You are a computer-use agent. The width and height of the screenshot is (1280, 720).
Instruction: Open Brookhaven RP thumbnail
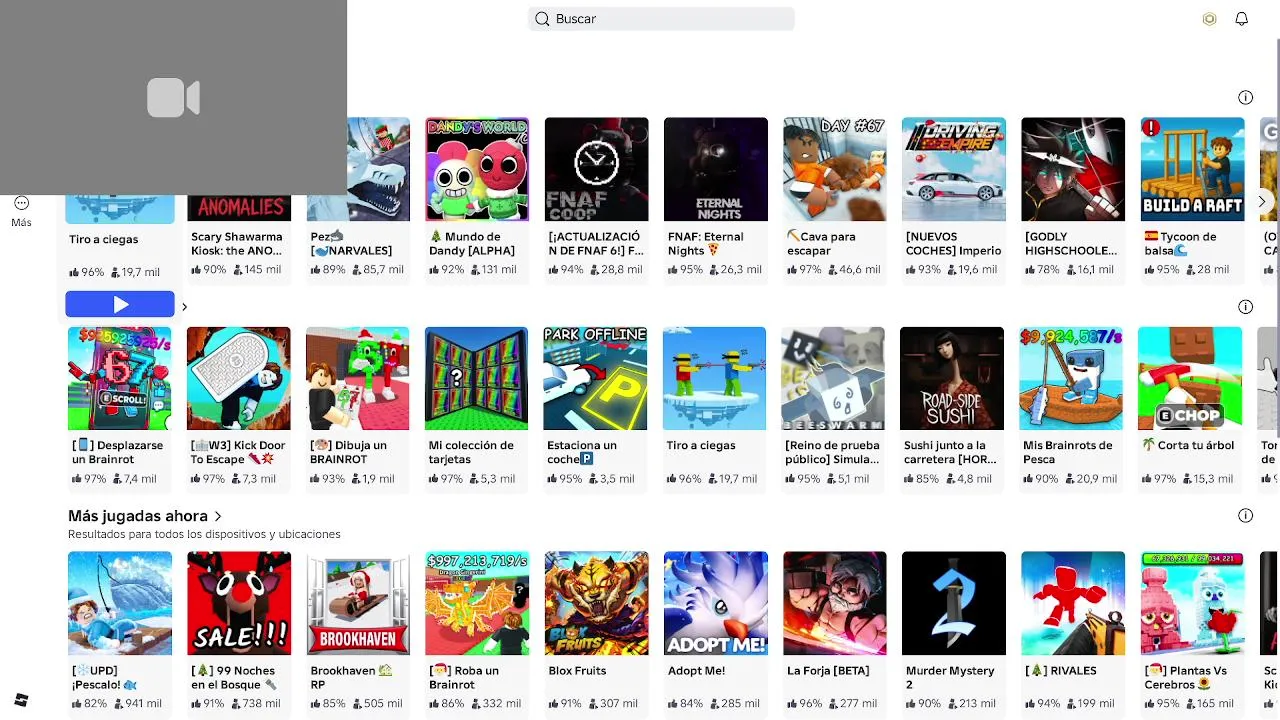coord(358,603)
